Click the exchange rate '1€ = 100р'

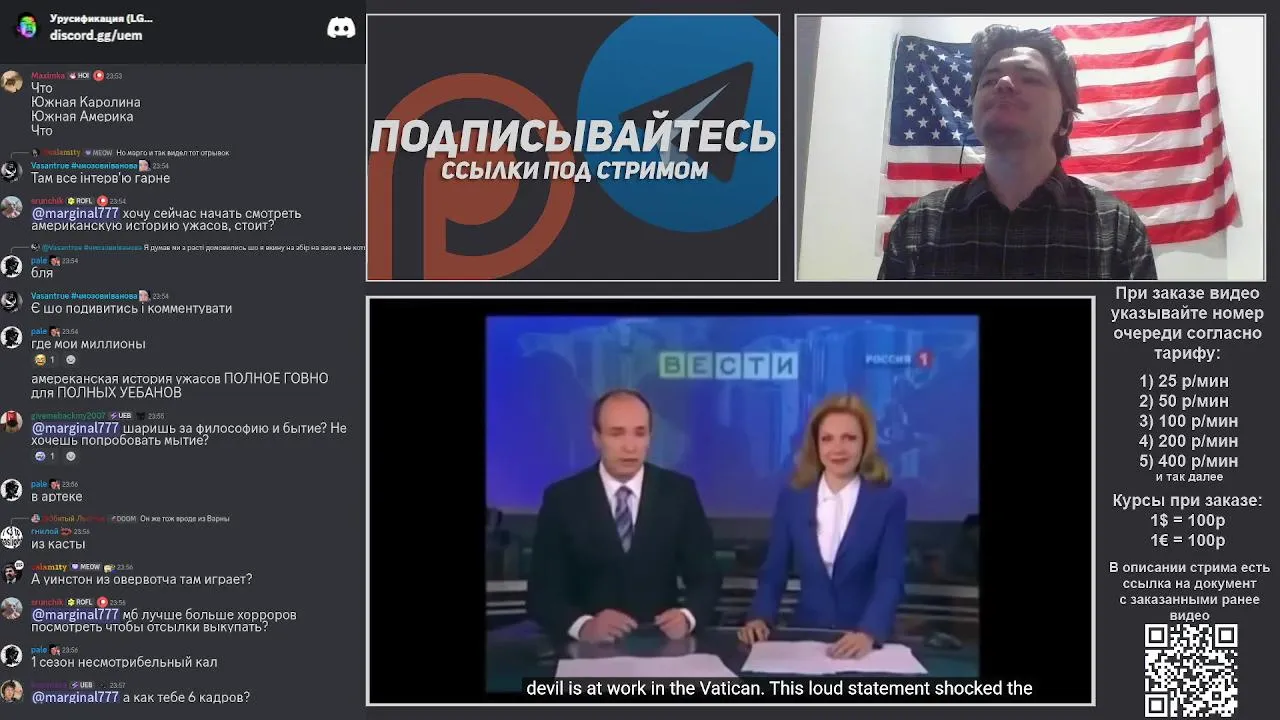pyautogui.click(x=1187, y=540)
